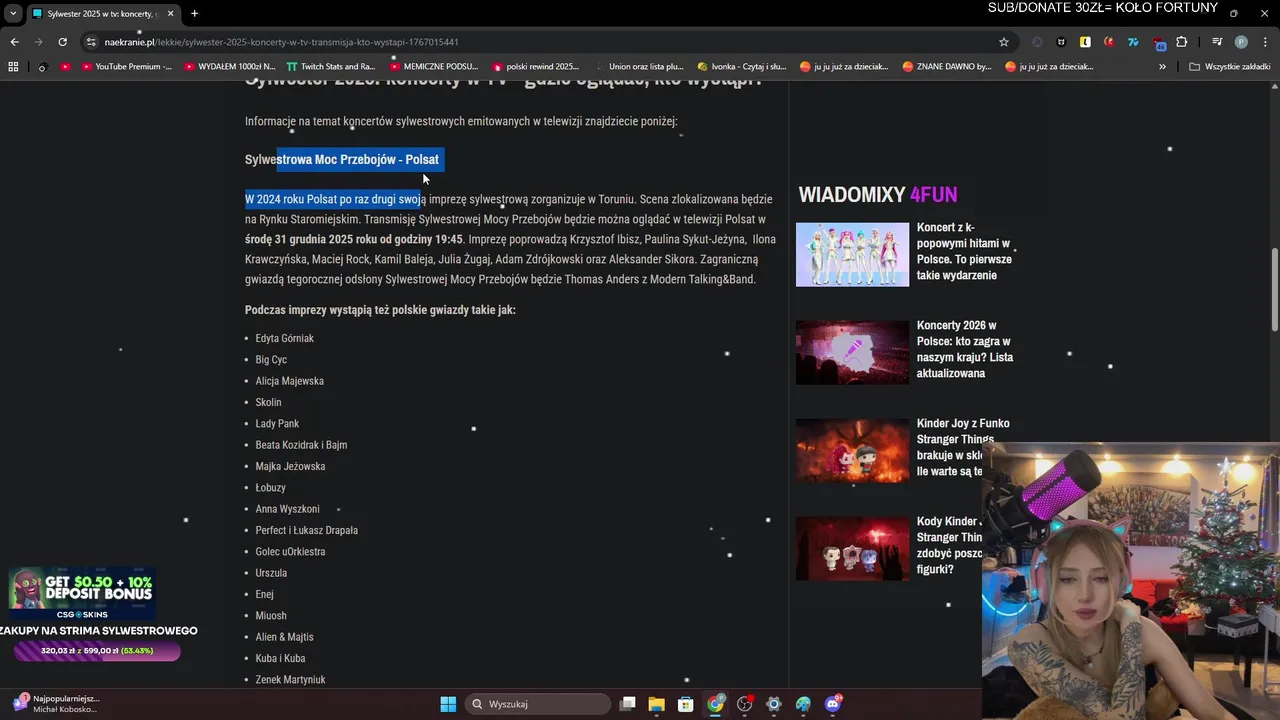Open the 'Kody Kinder' Stranger Things figurines thumbnail

pyautogui.click(x=852, y=548)
